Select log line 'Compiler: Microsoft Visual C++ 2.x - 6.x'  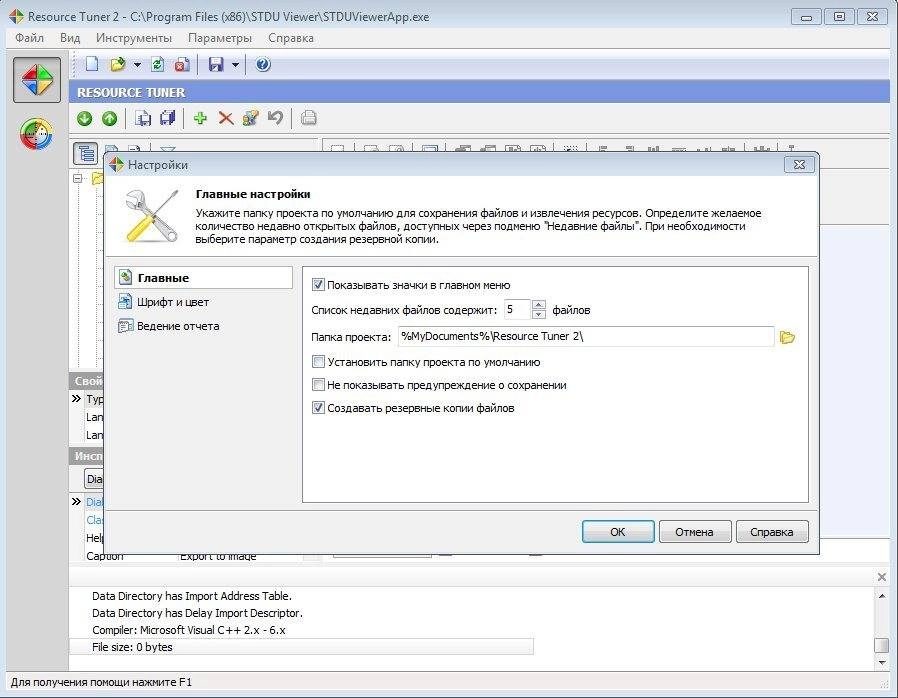tap(189, 630)
